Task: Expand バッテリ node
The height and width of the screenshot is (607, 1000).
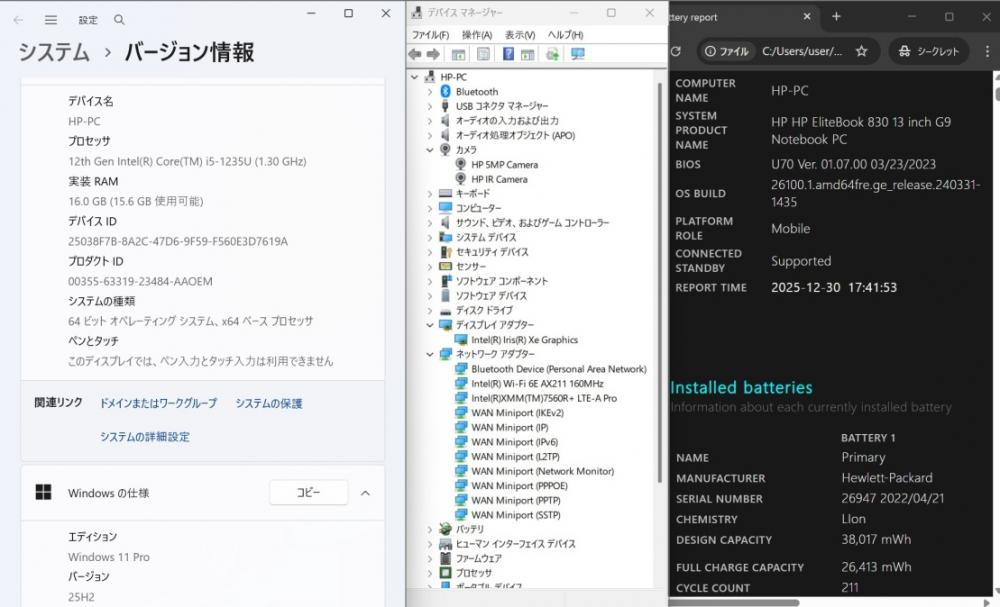Action: coord(430,529)
